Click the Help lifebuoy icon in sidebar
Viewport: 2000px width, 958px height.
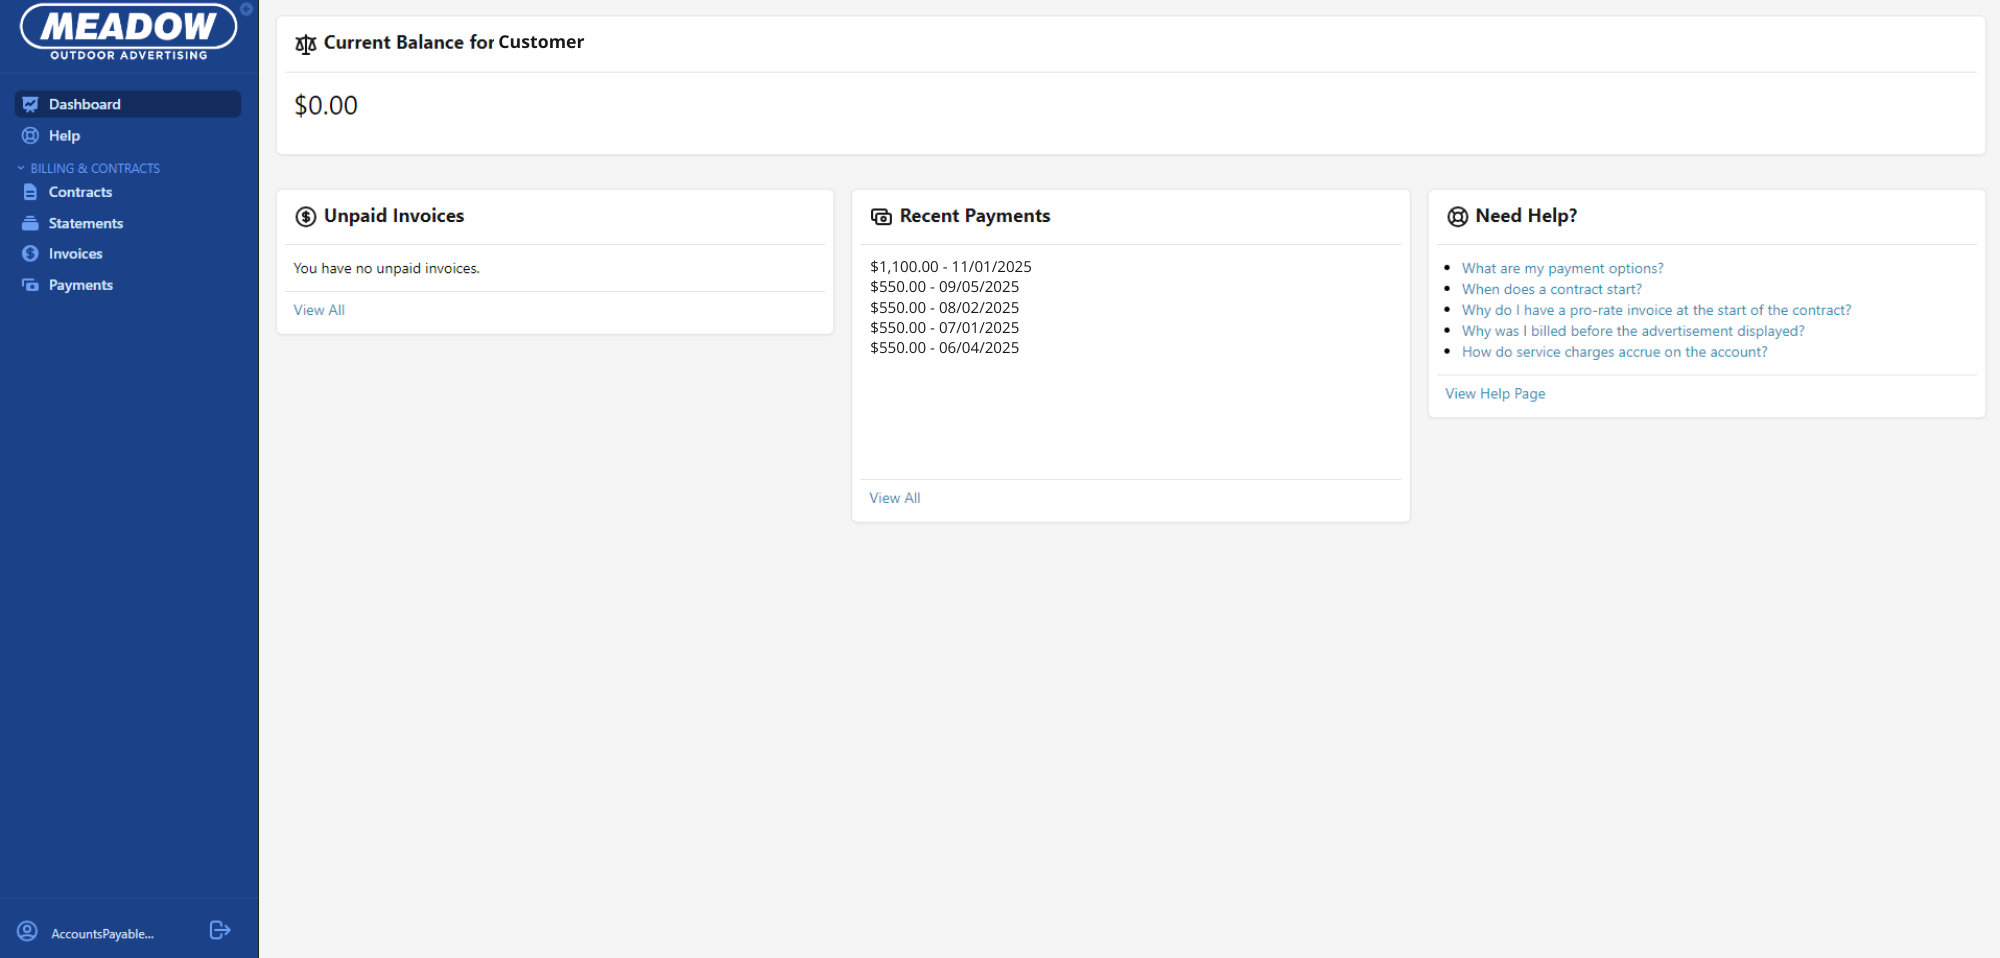[30, 135]
